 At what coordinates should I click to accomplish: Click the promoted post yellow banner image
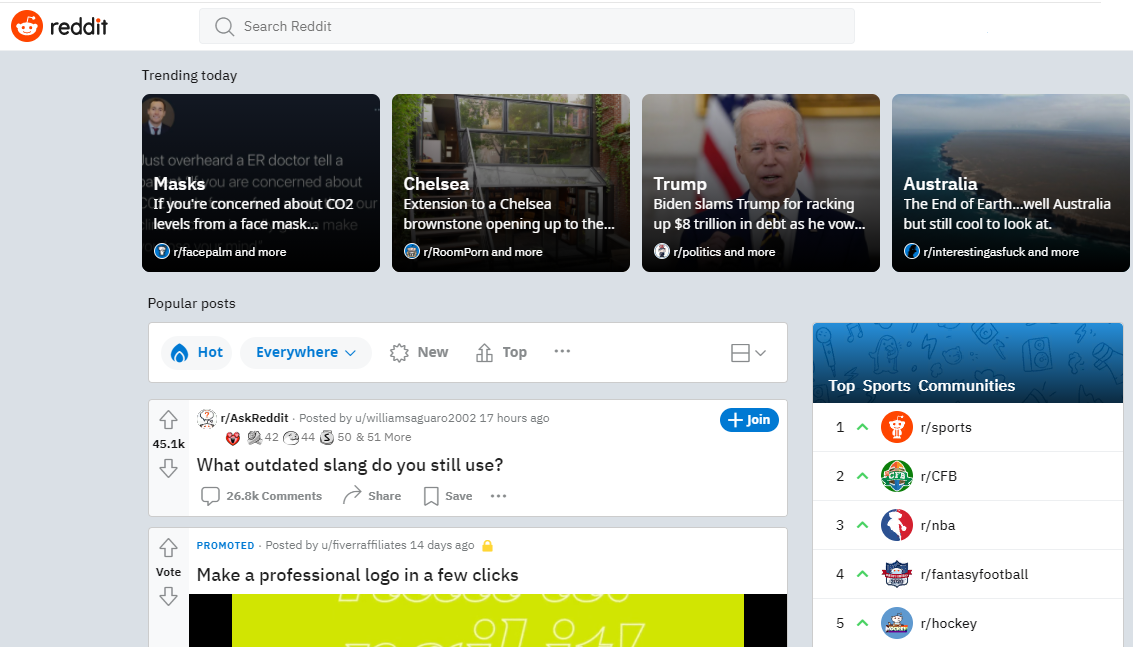488,620
